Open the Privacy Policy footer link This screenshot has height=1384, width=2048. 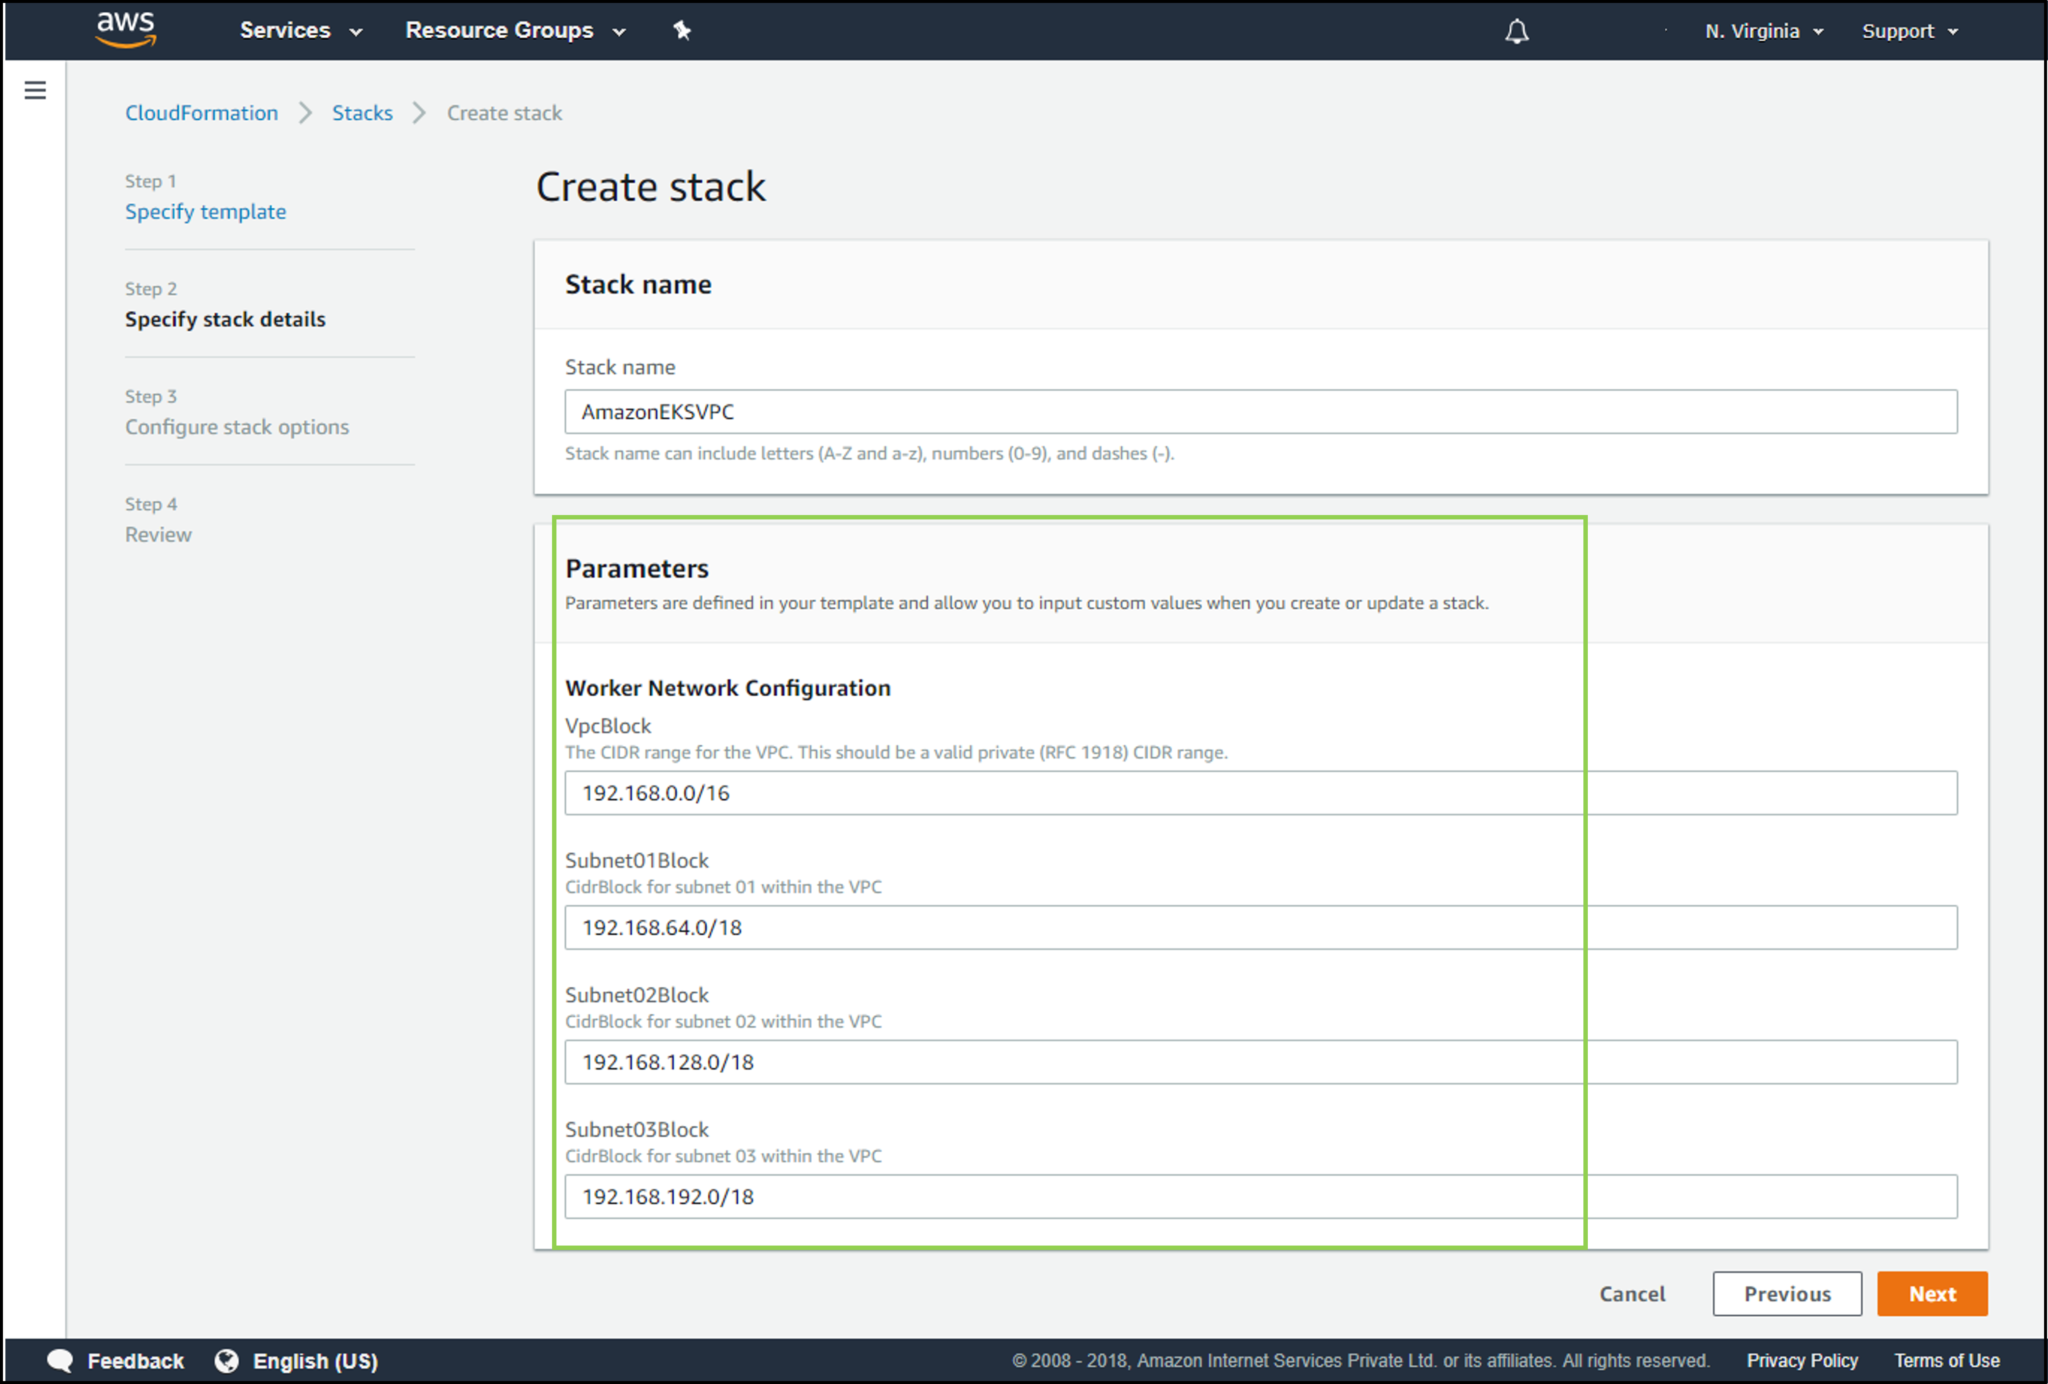click(x=1802, y=1360)
